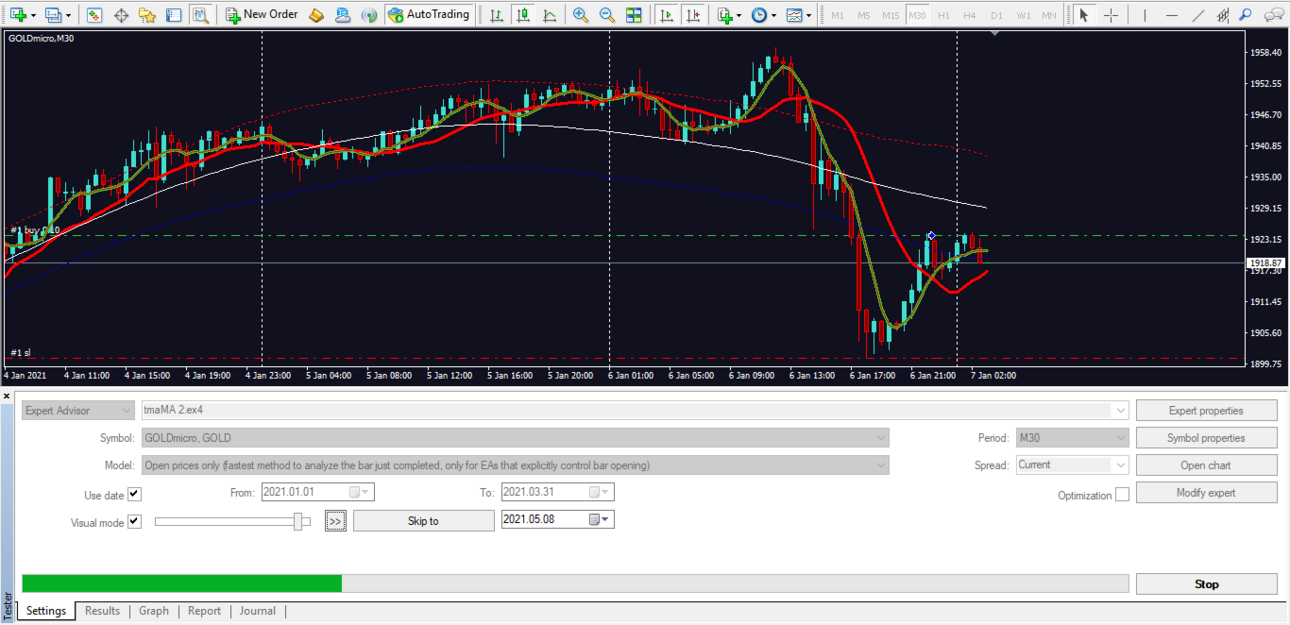
Task: Open the Model dropdown
Action: (x=516, y=465)
